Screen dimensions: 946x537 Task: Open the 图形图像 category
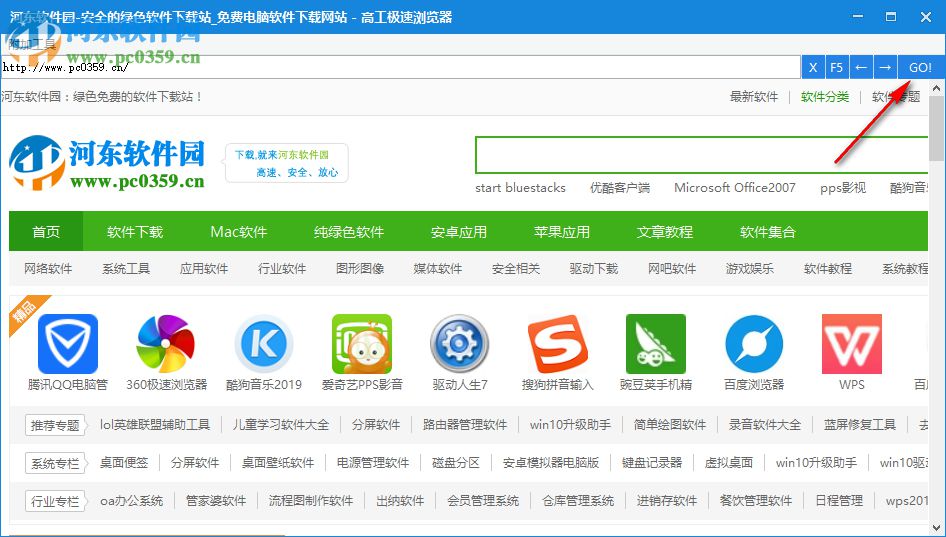coord(360,268)
